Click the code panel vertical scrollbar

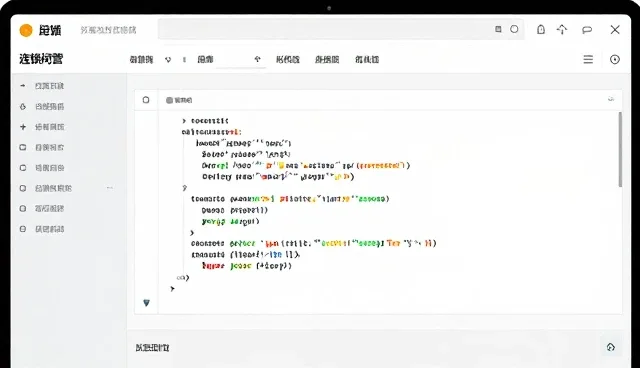pos(620,149)
